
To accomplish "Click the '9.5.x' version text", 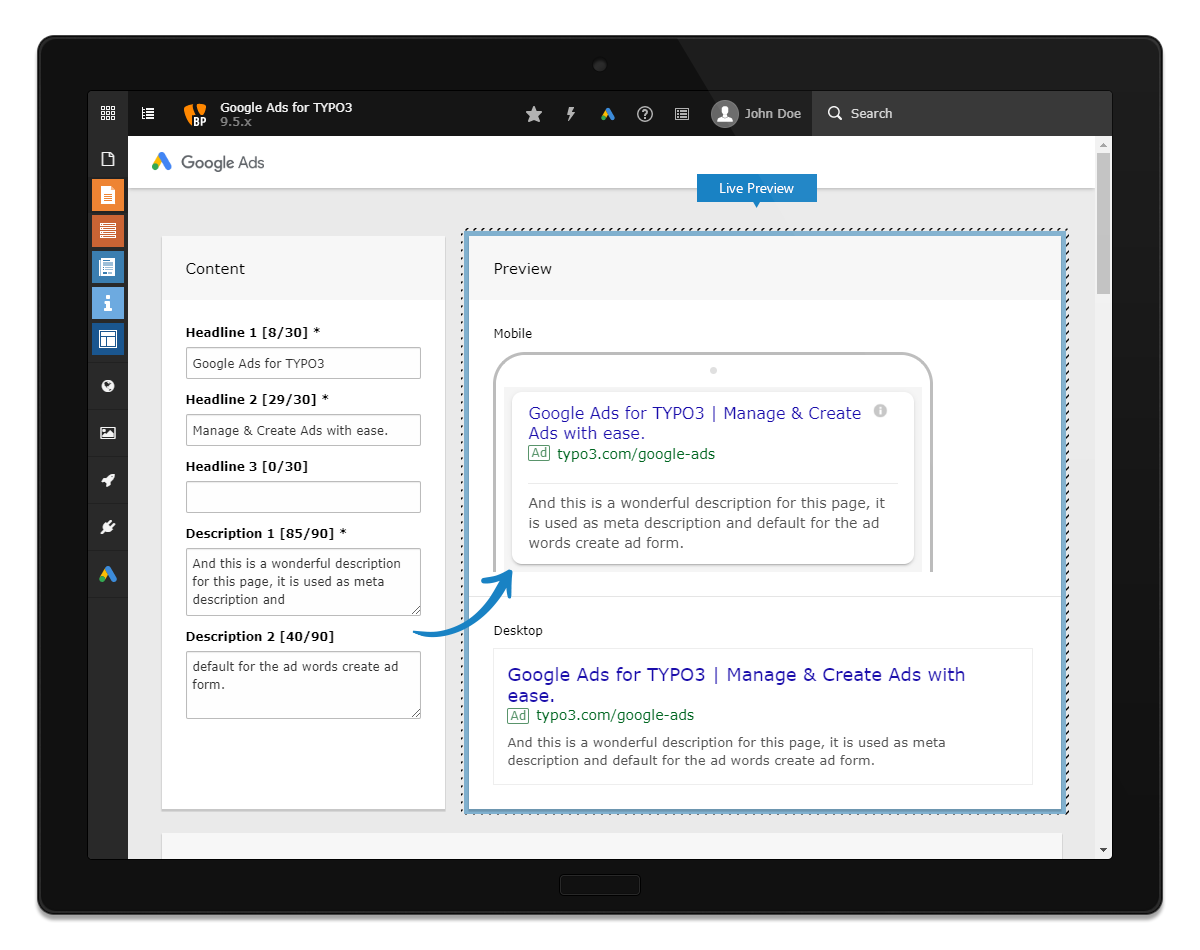I will pos(236,121).
